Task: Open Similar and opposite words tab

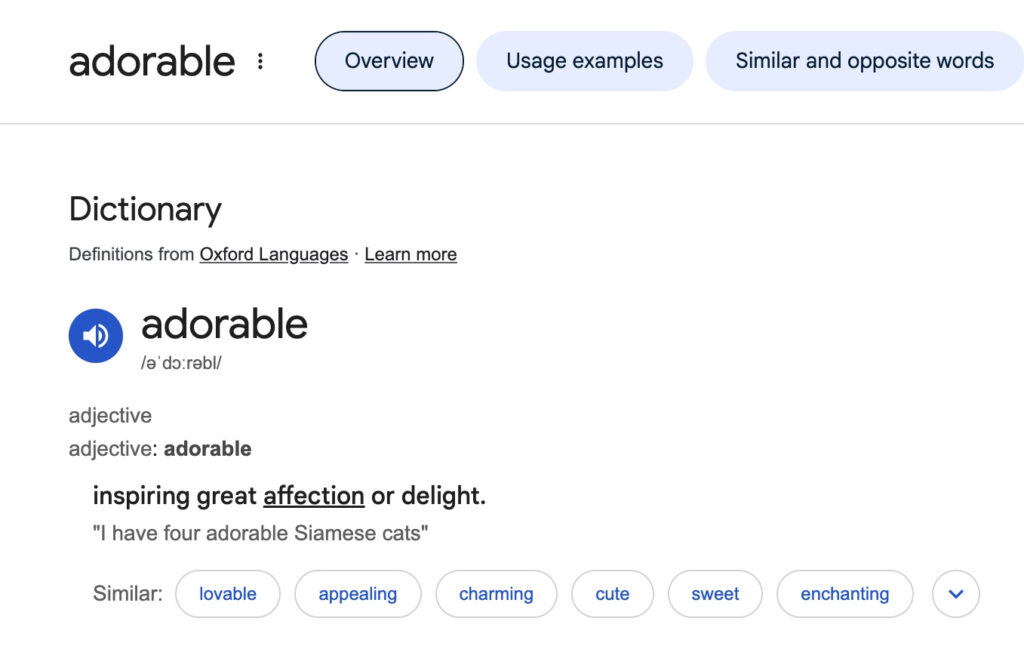Action: (x=865, y=61)
